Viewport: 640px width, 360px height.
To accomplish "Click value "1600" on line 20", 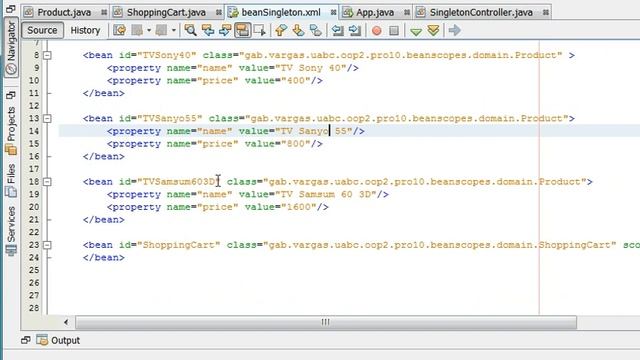I will (299, 207).
